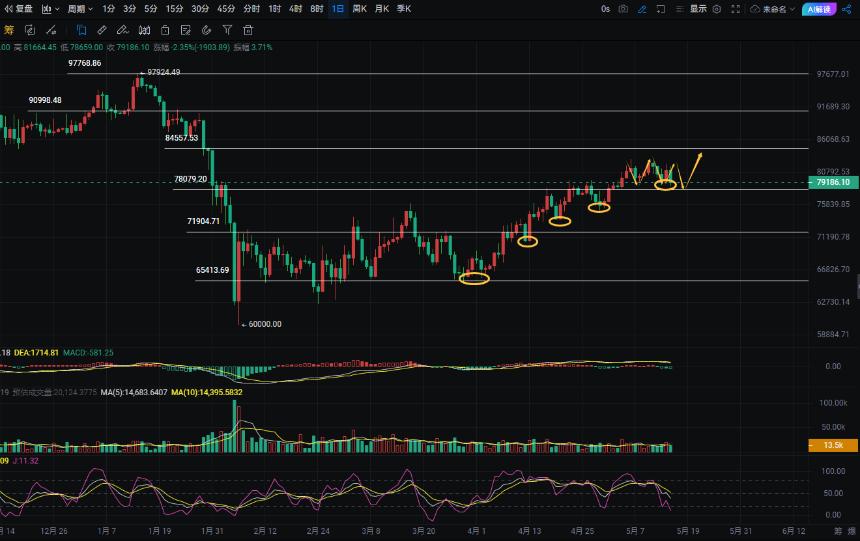Switch to the 季K quarterly chart
Screen dimensions: 860x541
pos(404,9)
